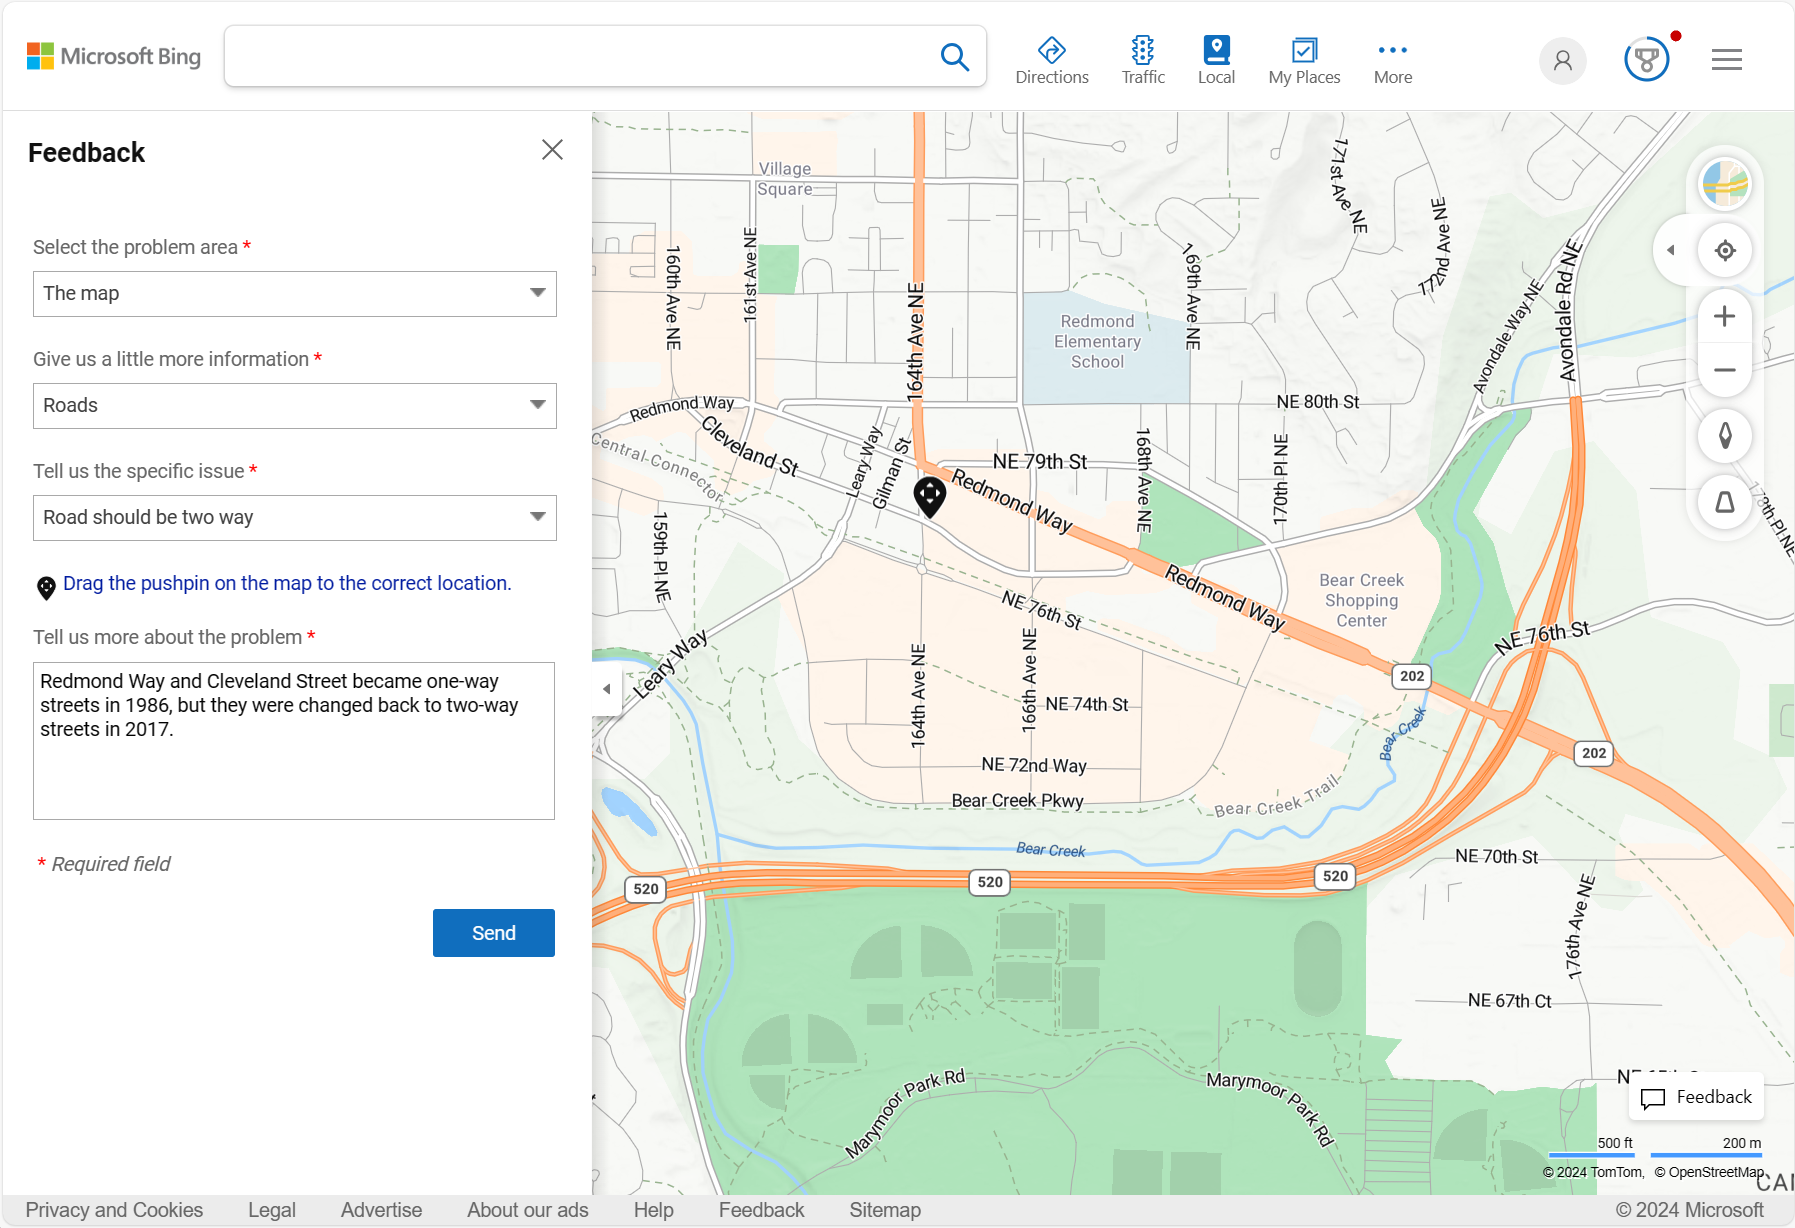Image resolution: width=1795 pixels, height=1228 pixels.
Task: Open Directions
Action: pos(1052,60)
